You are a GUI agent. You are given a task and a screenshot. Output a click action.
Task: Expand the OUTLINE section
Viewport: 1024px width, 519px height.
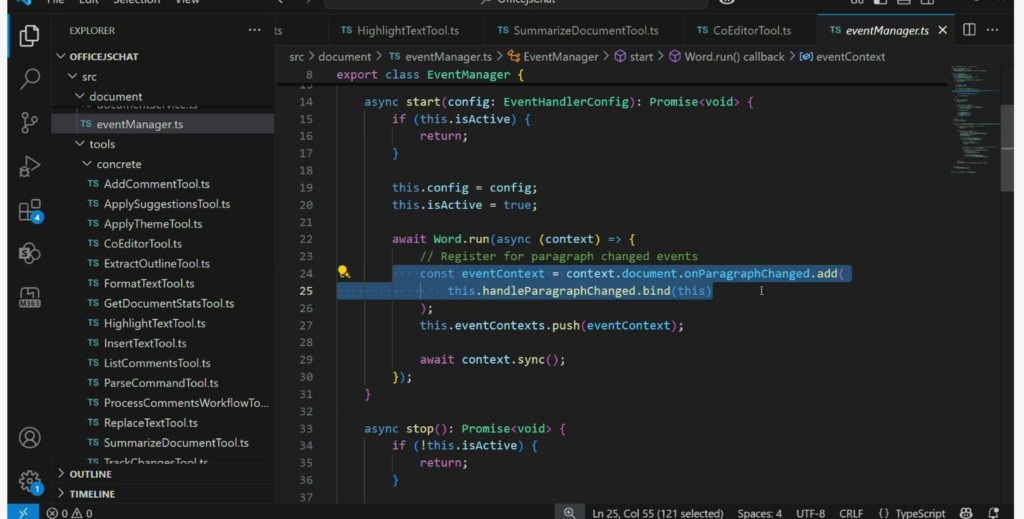90,474
